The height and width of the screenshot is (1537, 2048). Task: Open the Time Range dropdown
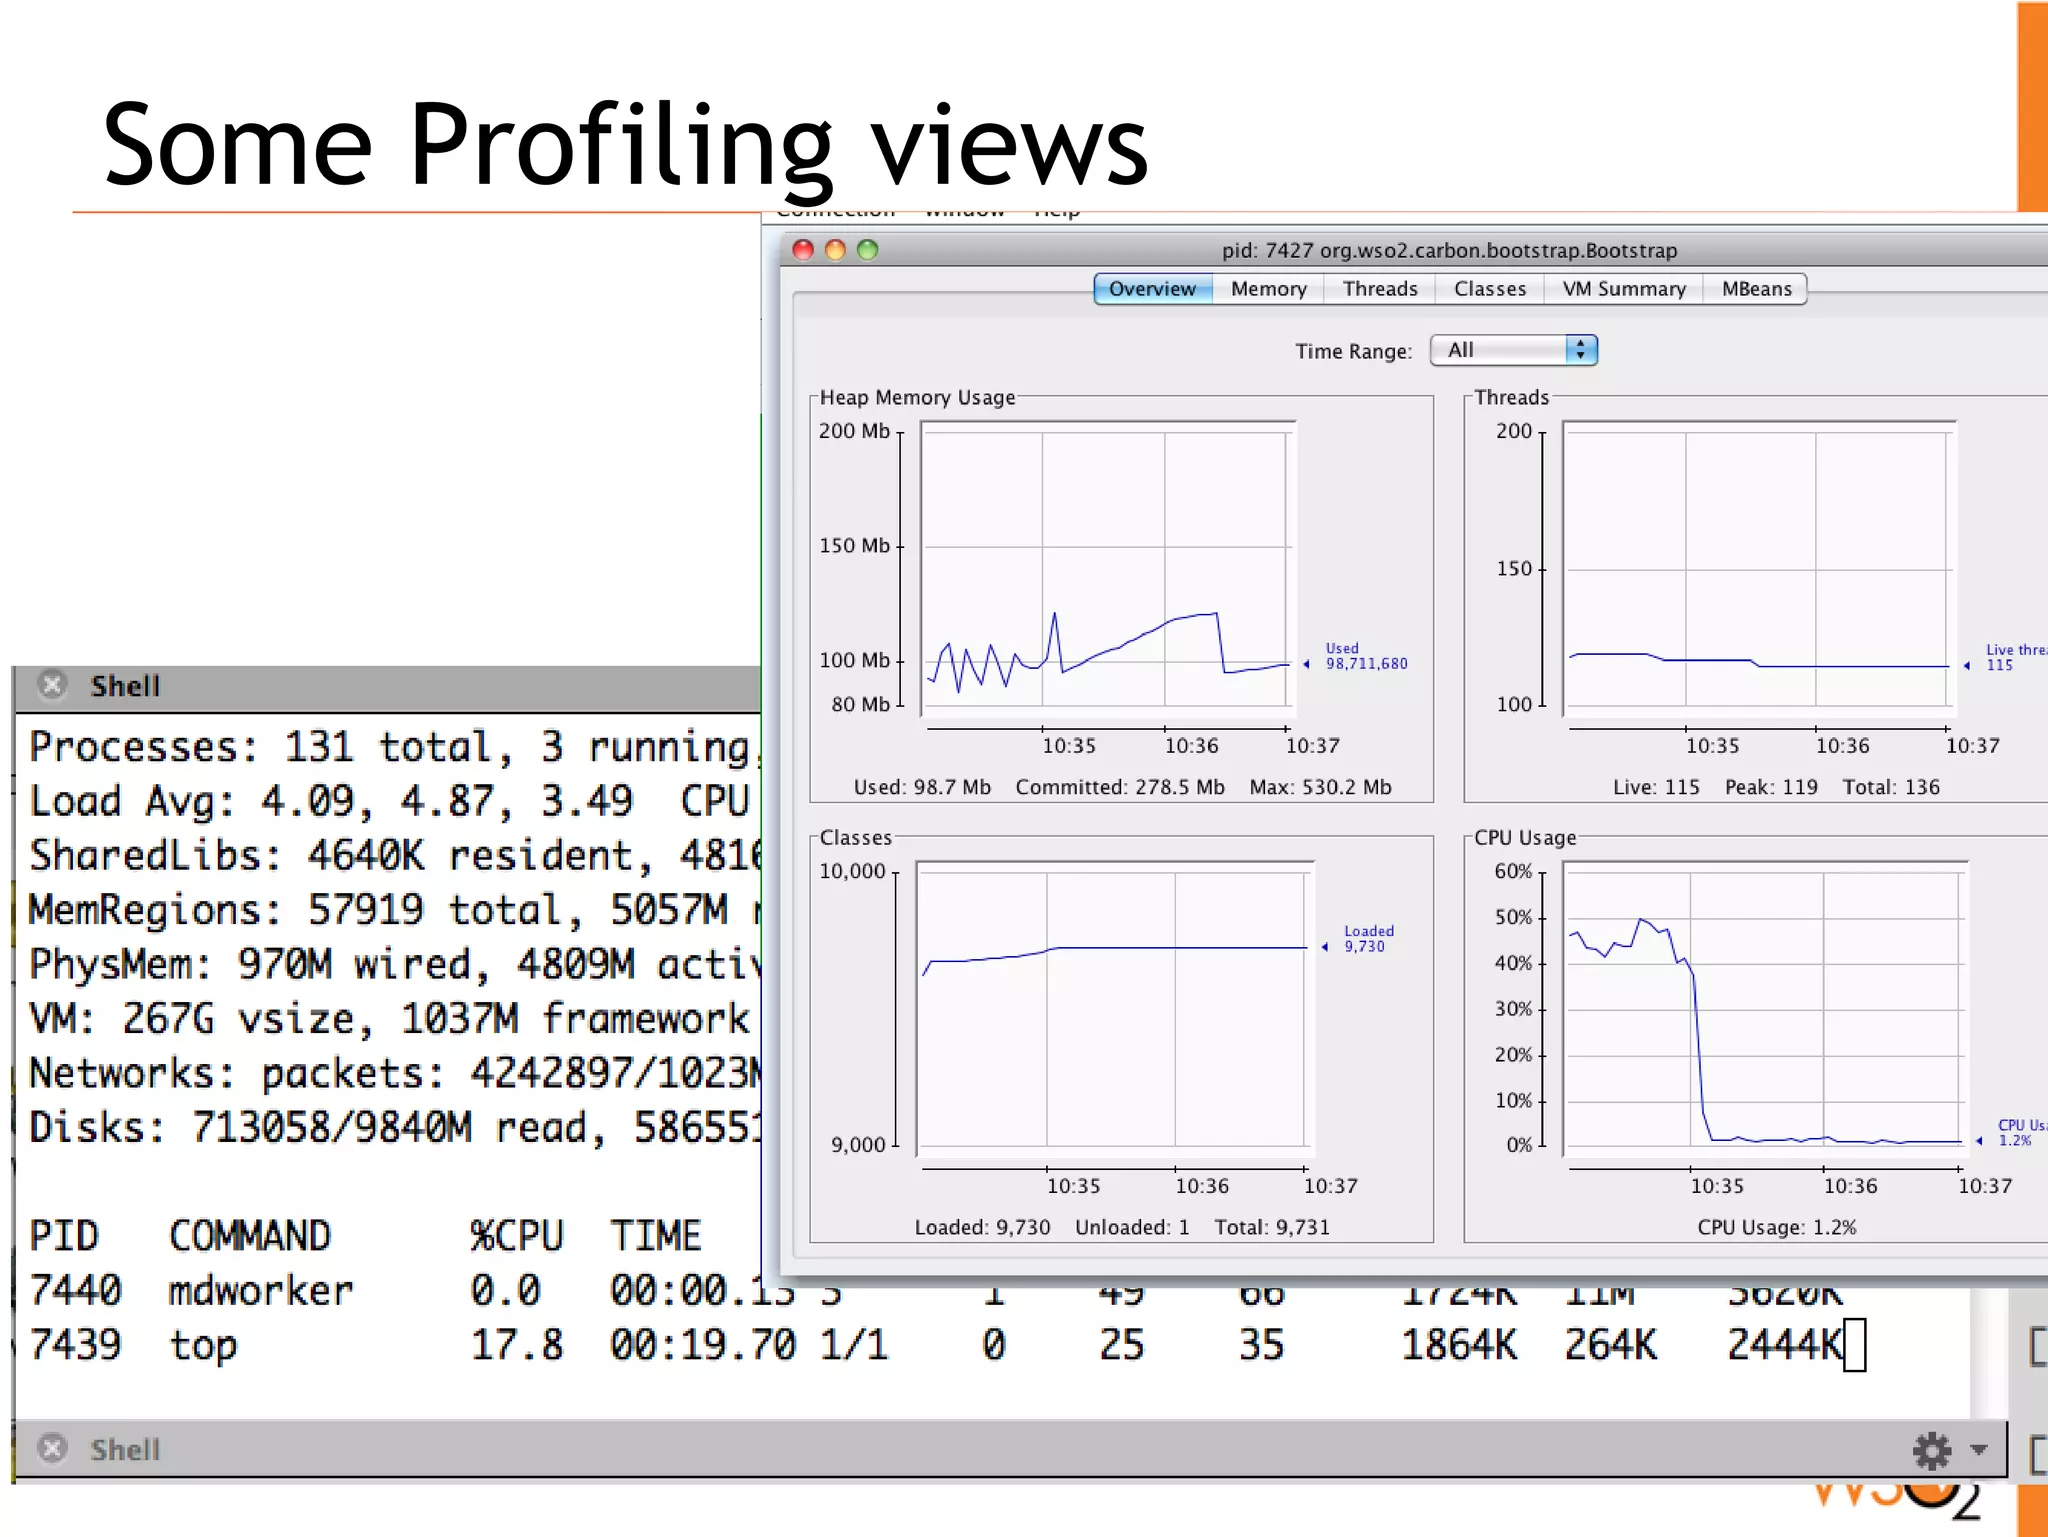[1514, 350]
